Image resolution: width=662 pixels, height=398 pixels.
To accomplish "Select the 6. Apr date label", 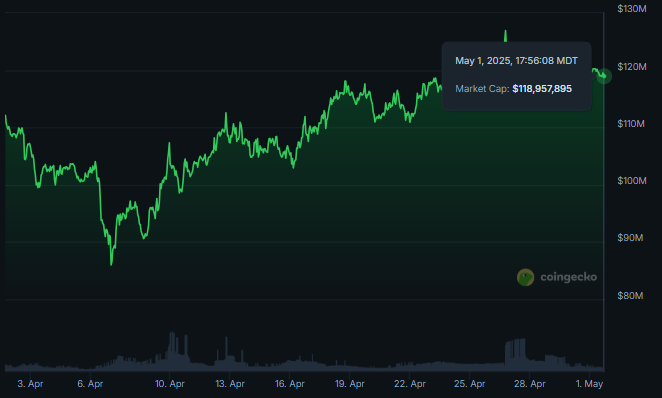I will point(90,384).
